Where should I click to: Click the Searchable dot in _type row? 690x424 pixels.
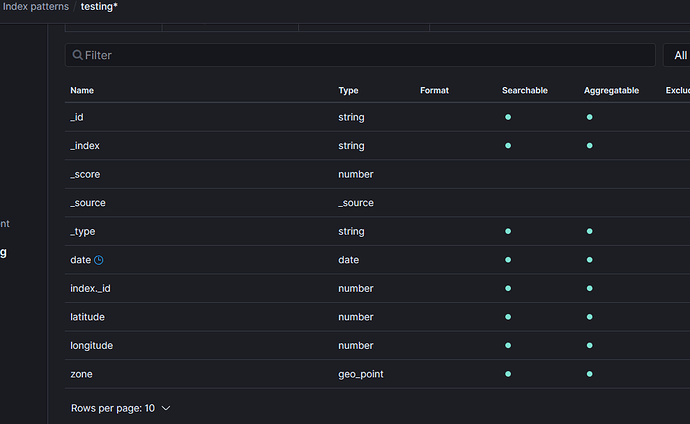pos(508,231)
